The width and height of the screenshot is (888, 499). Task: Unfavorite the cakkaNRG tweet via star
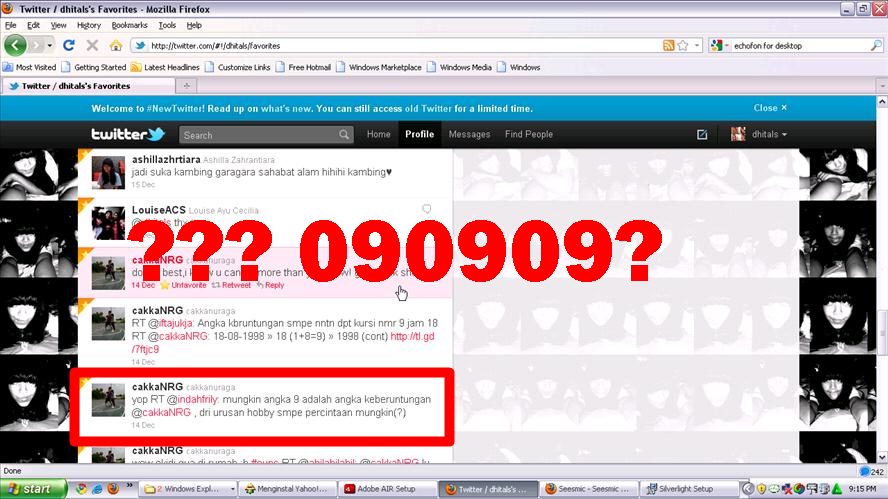164,285
